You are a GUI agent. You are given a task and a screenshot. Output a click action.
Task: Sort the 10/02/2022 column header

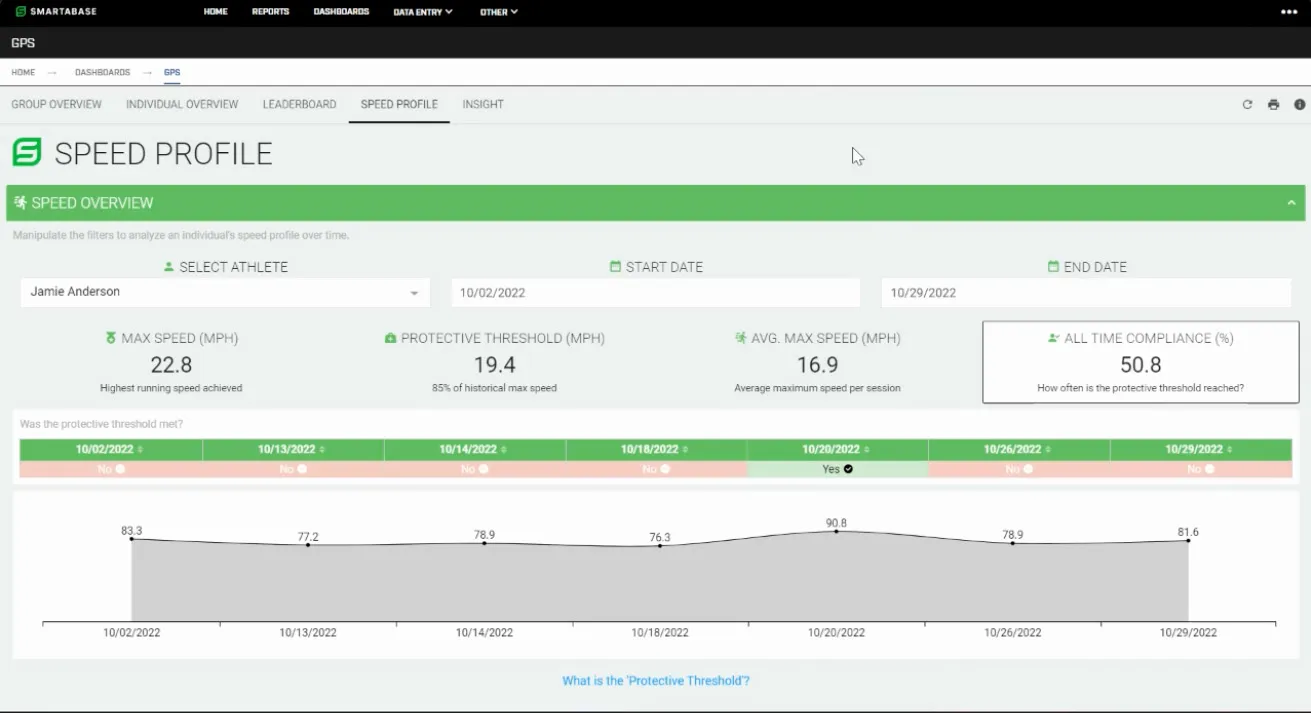[x=110, y=450]
